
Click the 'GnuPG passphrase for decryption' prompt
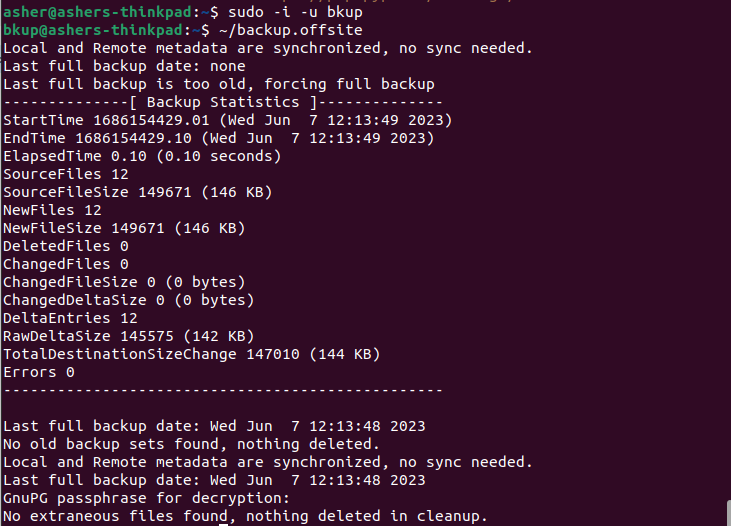(146, 498)
